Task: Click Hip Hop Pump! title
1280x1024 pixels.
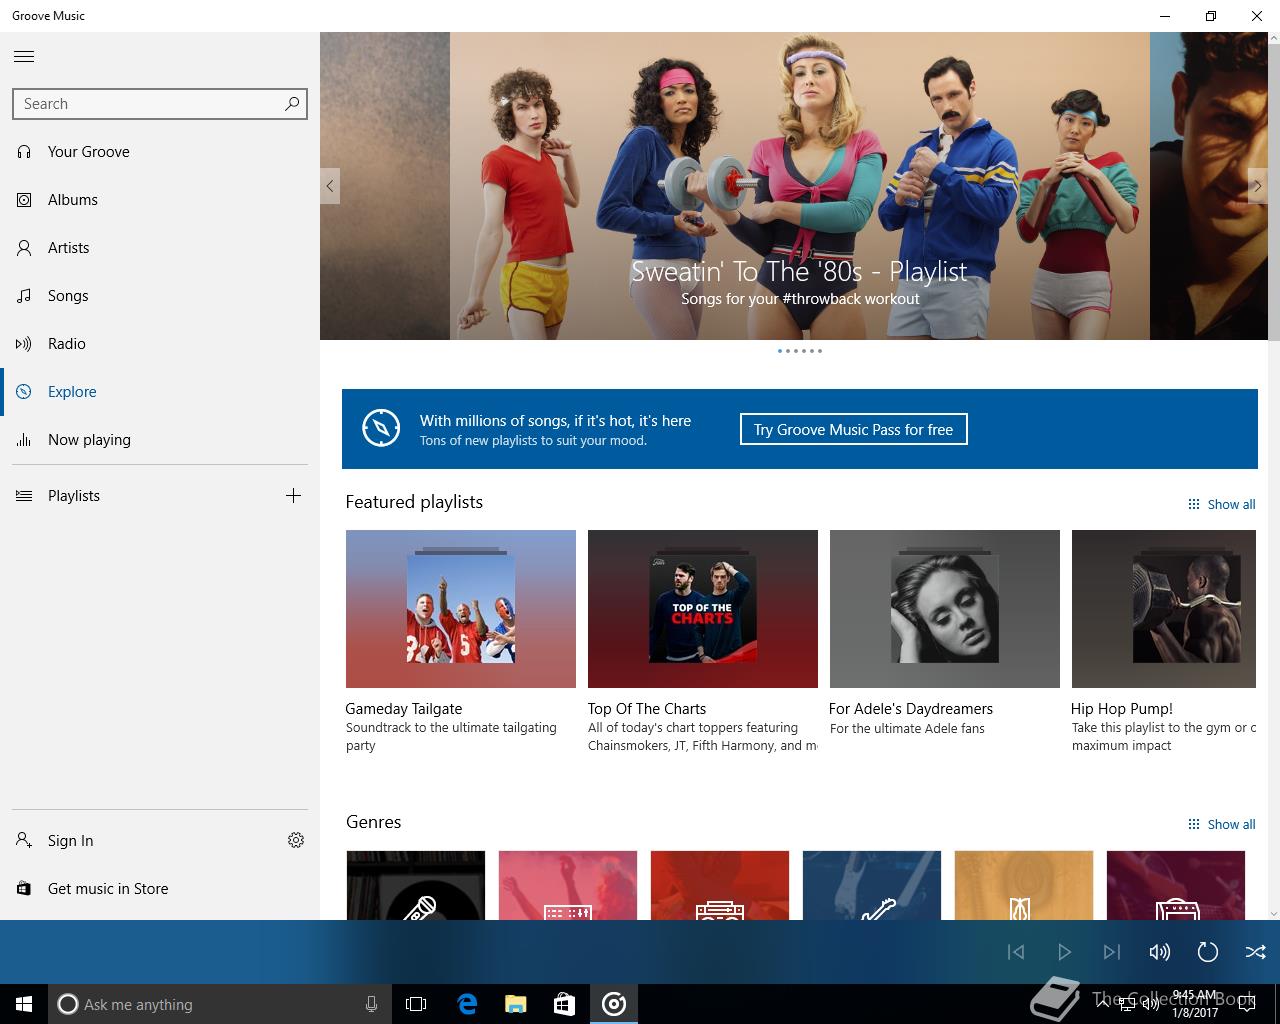Action: pyautogui.click(x=1122, y=708)
